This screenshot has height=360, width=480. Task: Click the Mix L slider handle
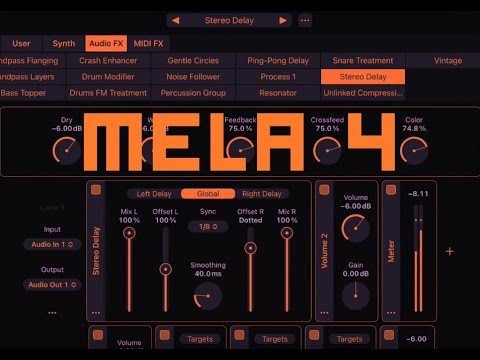129,233
